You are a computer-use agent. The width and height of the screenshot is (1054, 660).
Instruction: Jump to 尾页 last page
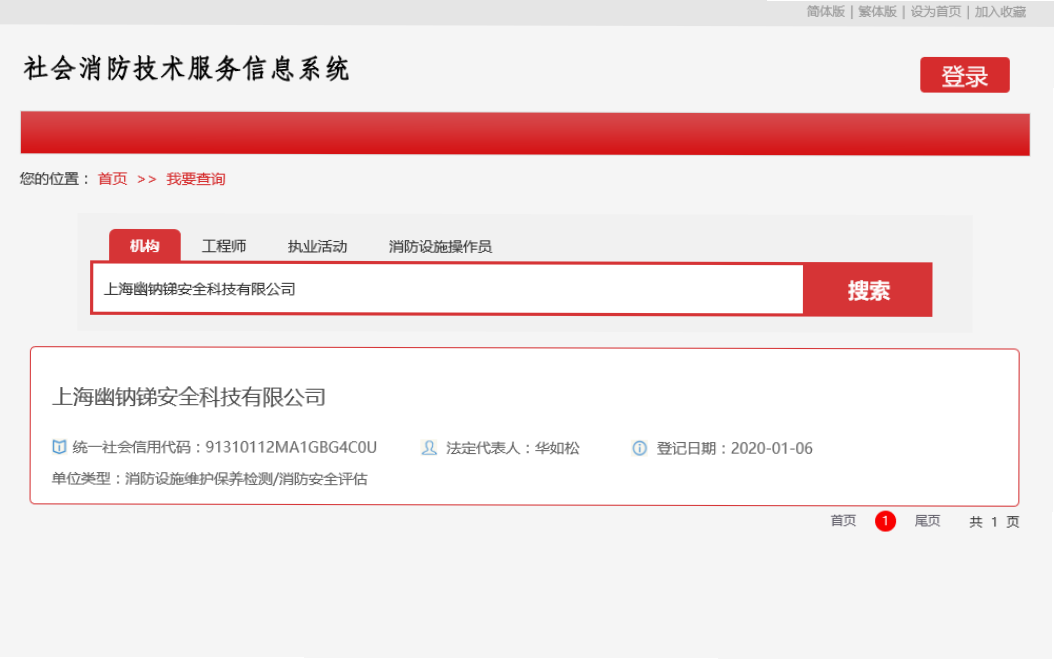927,521
